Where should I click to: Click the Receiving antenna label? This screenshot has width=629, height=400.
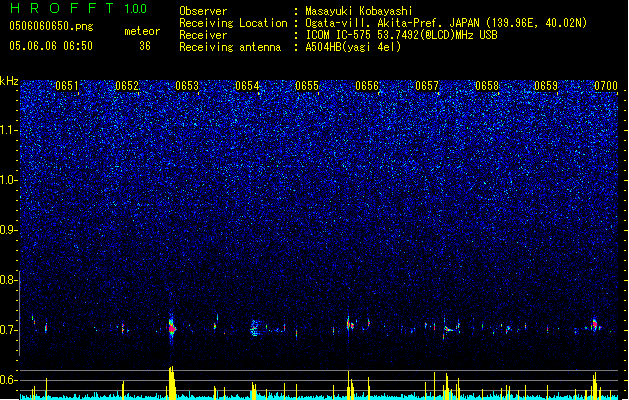[x=230, y=47]
